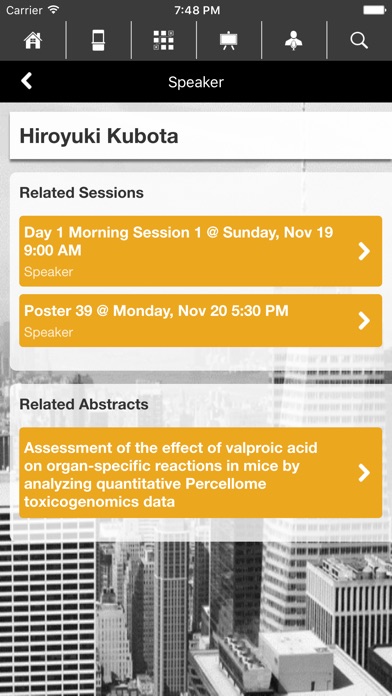Image resolution: width=392 pixels, height=696 pixels.
Task: Tap the 7:48 PM status bar clock
Action: pyautogui.click(x=197, y=10)
